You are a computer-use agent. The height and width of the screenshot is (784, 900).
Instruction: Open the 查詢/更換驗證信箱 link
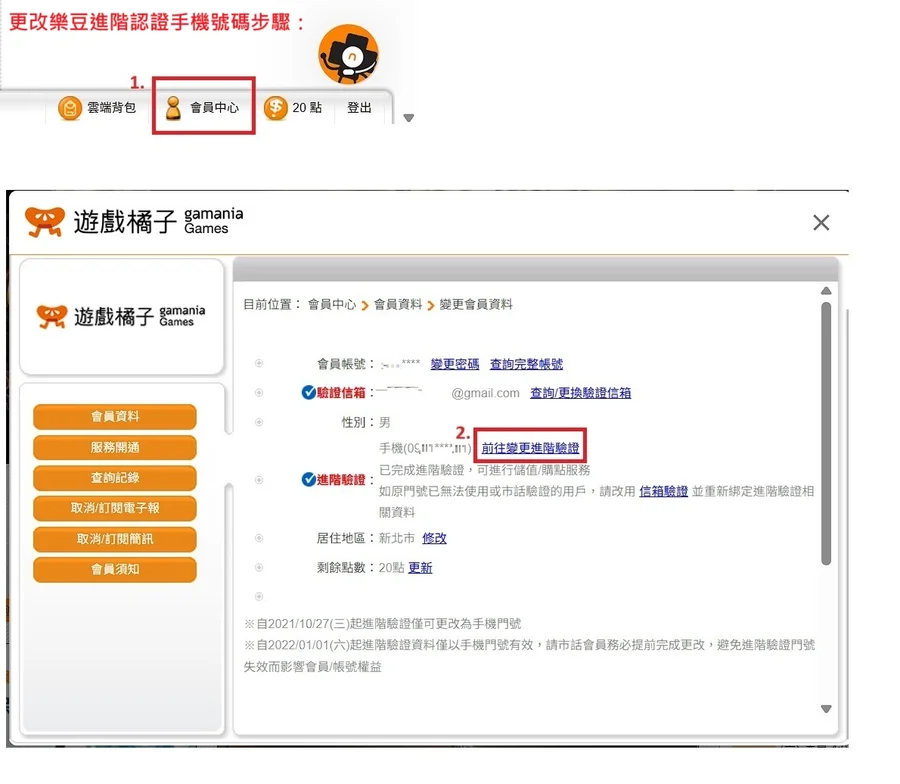click(x=580, y=393)
